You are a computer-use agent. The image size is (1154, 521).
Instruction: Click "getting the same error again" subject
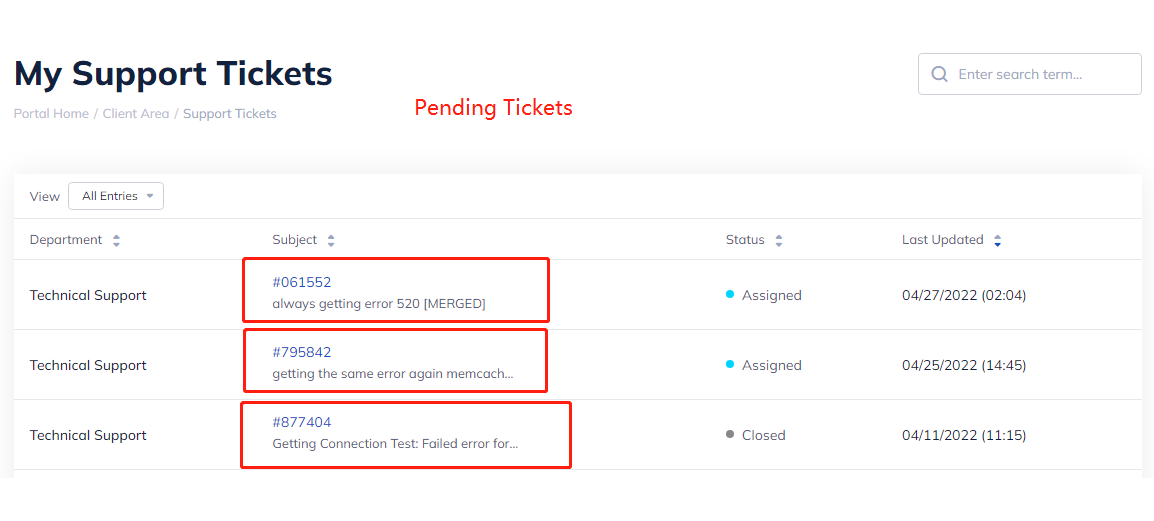coord(392,373)
